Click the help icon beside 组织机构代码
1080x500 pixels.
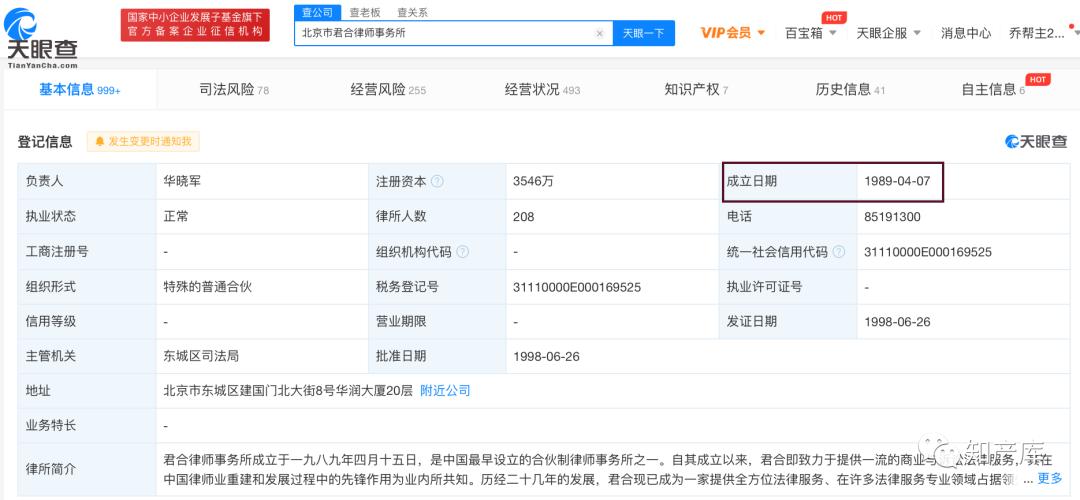(462, 252)
